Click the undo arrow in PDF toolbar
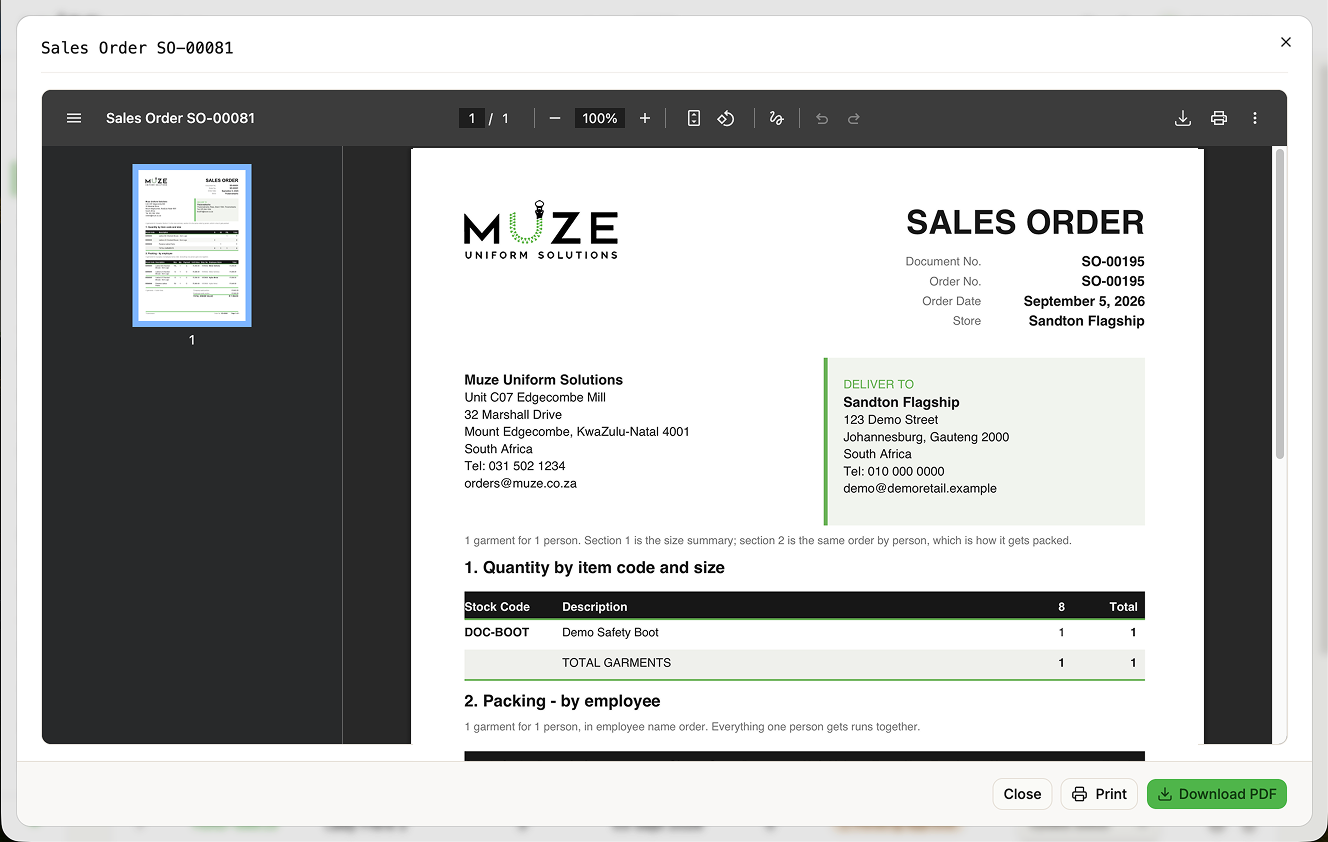 click(822, 118)
